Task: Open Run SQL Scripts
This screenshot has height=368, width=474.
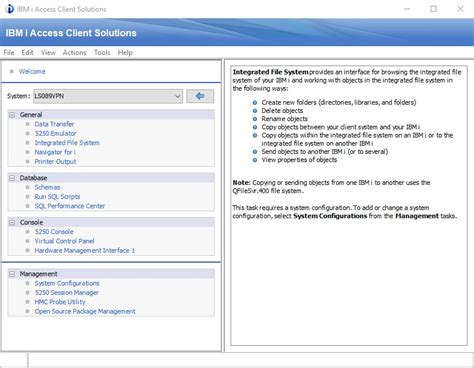Action: click(x=57, y=197)
